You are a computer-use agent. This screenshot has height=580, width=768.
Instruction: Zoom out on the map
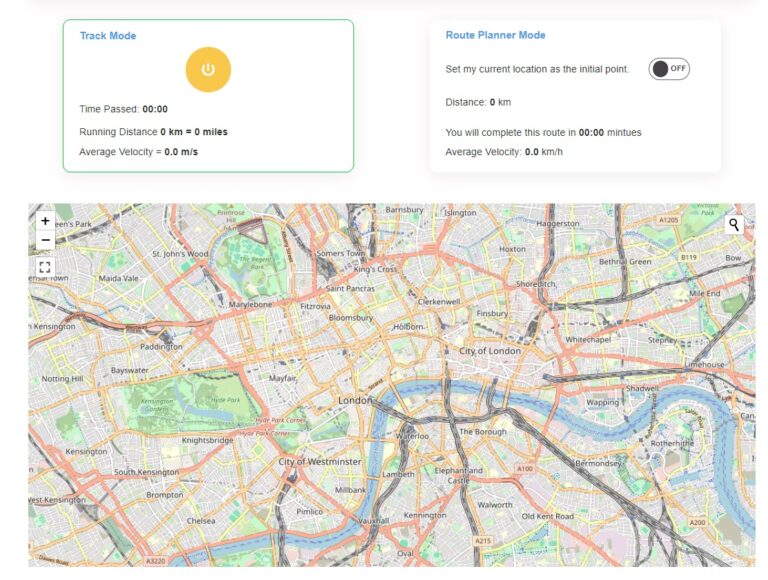(45, 241)
